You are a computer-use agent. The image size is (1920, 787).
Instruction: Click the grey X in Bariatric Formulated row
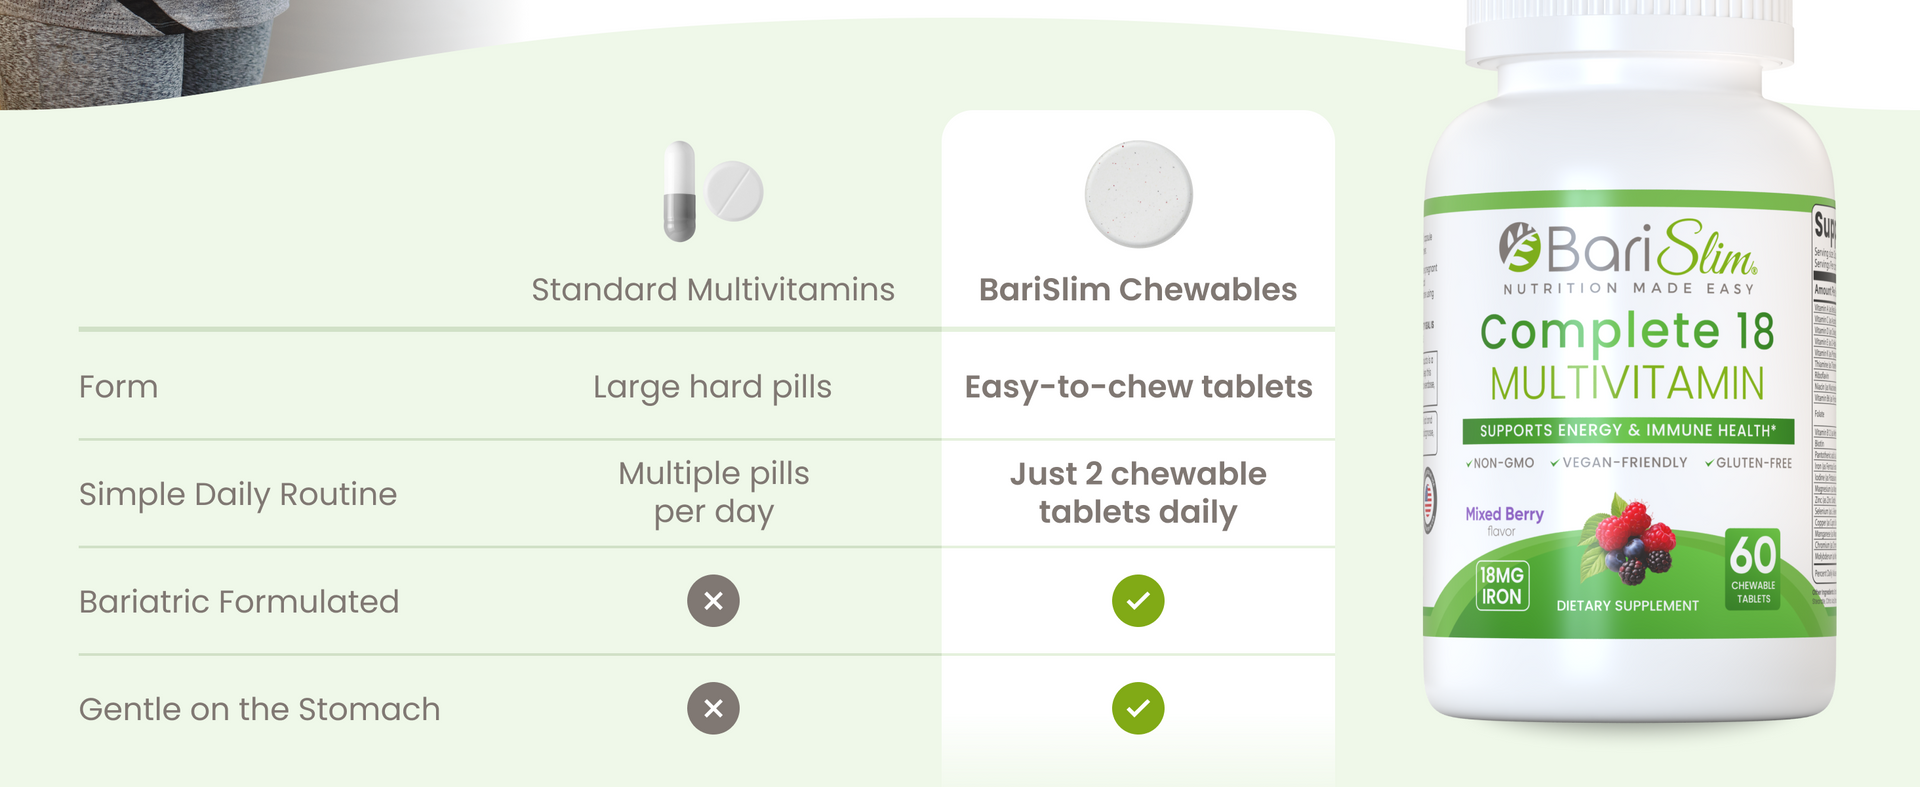(713, 601)
